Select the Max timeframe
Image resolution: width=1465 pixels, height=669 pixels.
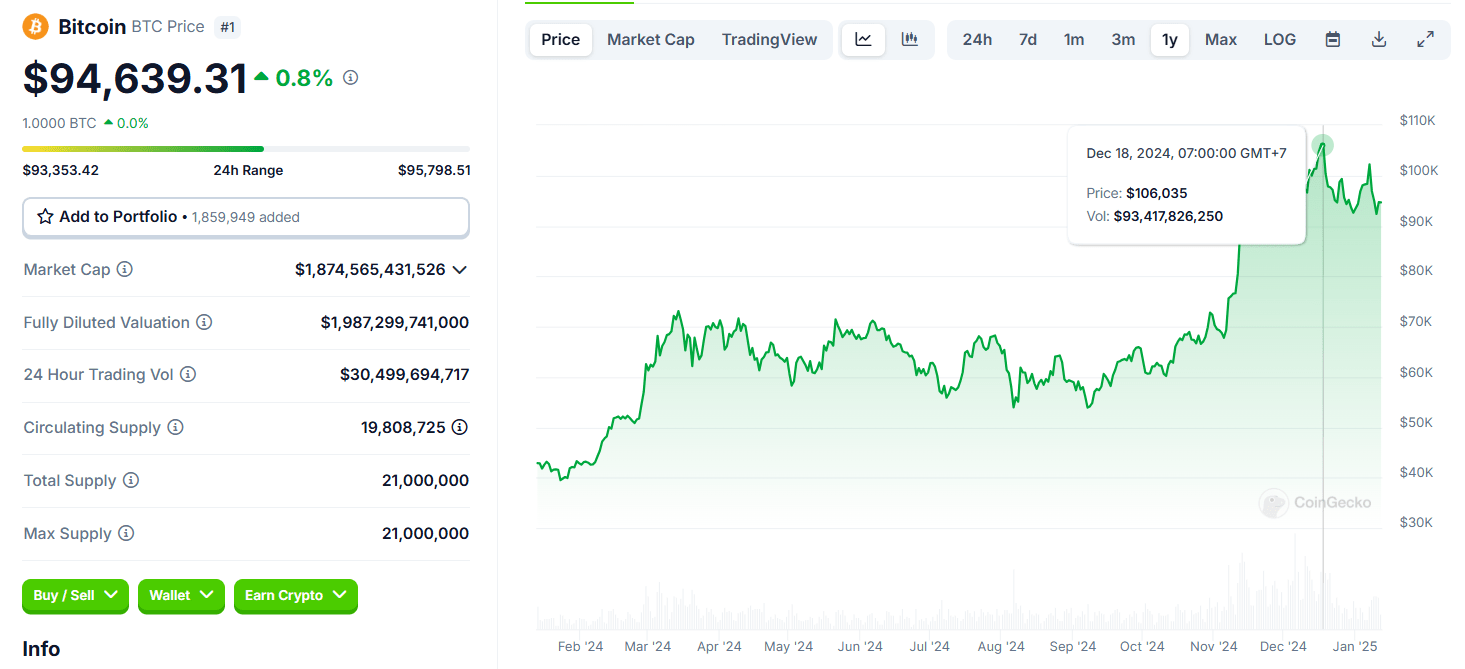[1220, 39]
